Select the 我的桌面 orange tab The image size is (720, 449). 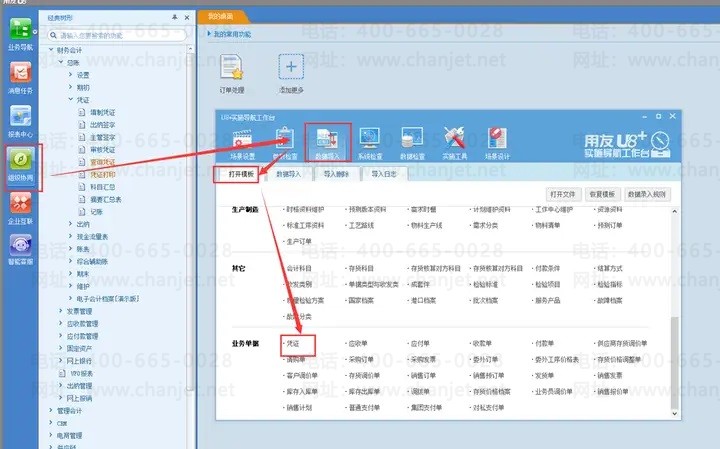click(221, 17)
